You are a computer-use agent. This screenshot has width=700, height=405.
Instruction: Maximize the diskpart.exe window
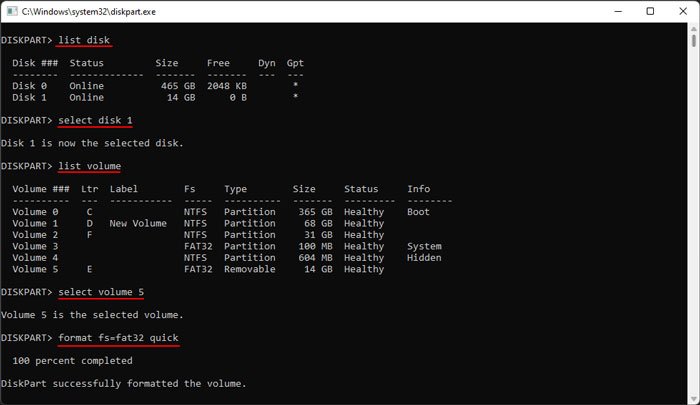coord(650,11)
